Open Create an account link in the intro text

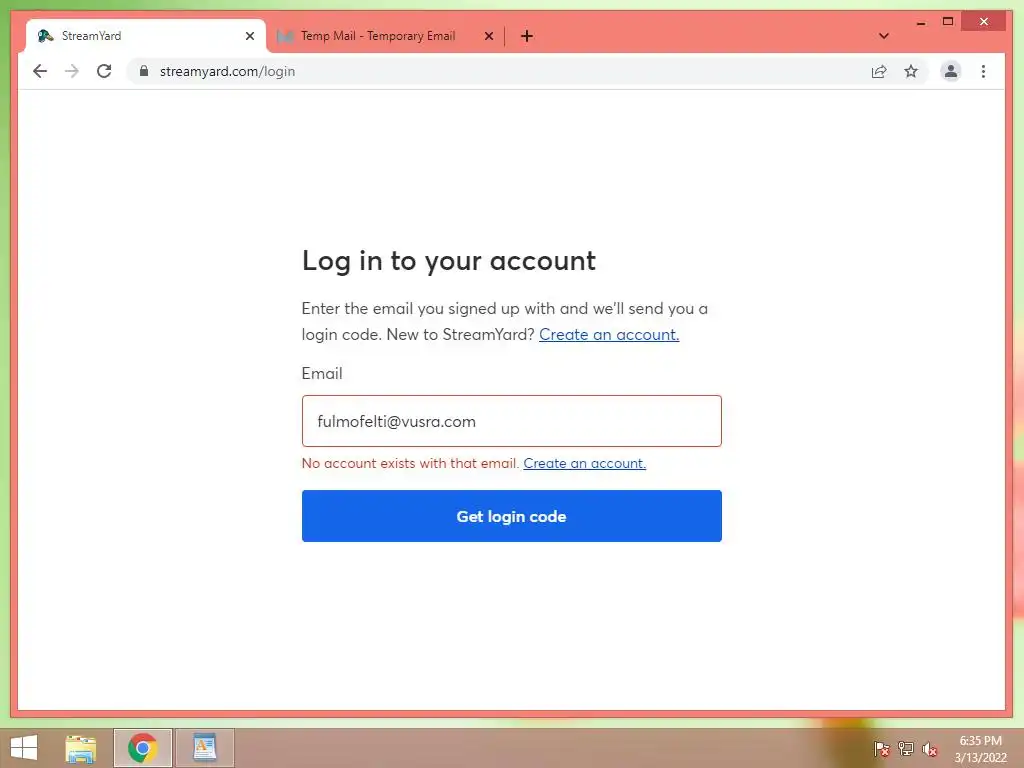(609, 334)
